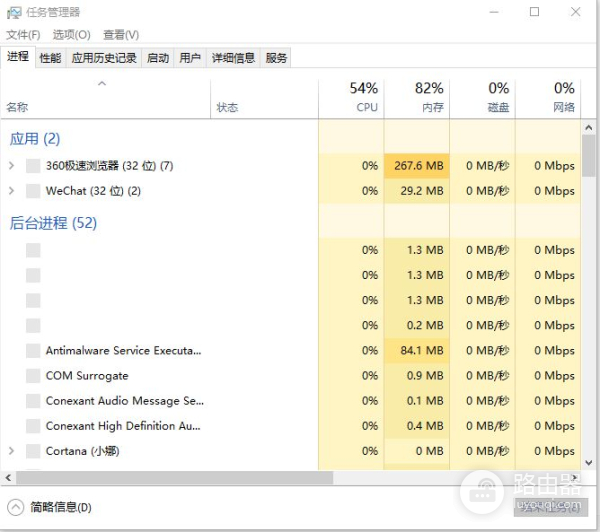Viewport: 600px width, 532px height.
Task: Select the 后台进程 (52) group heading
Action: point(53,223)
